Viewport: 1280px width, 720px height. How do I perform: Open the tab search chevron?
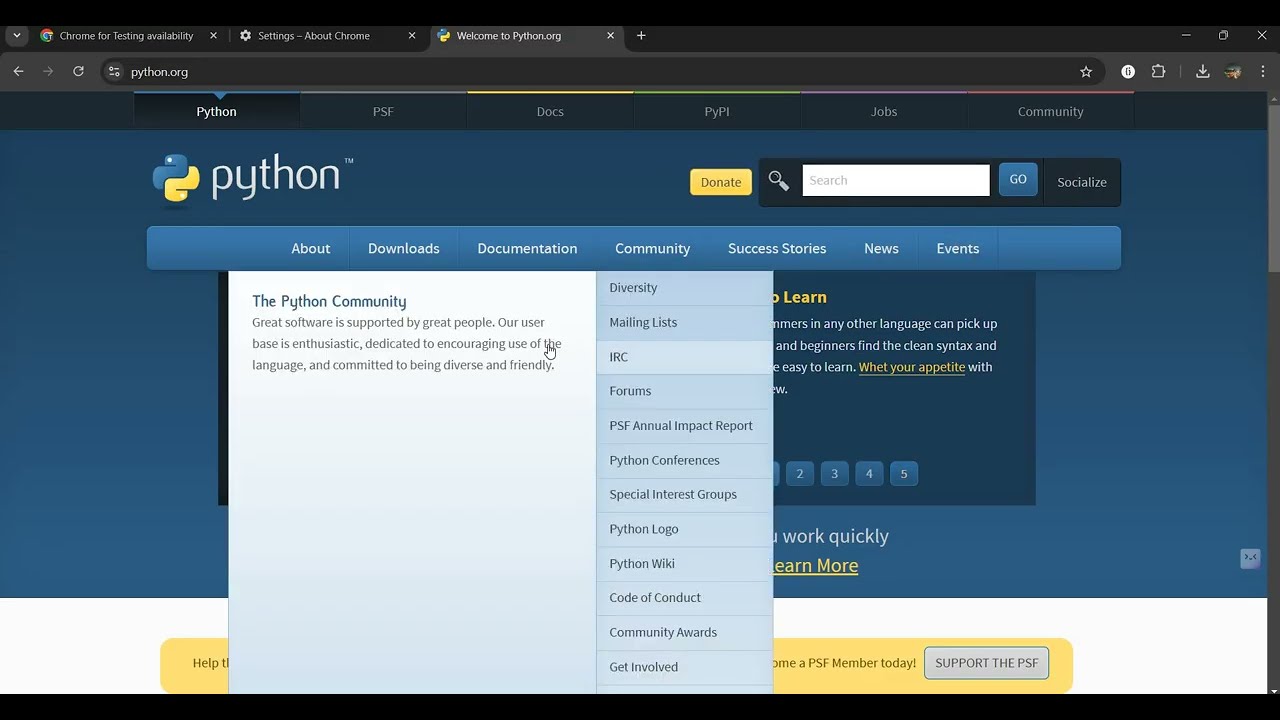point(17,35)
